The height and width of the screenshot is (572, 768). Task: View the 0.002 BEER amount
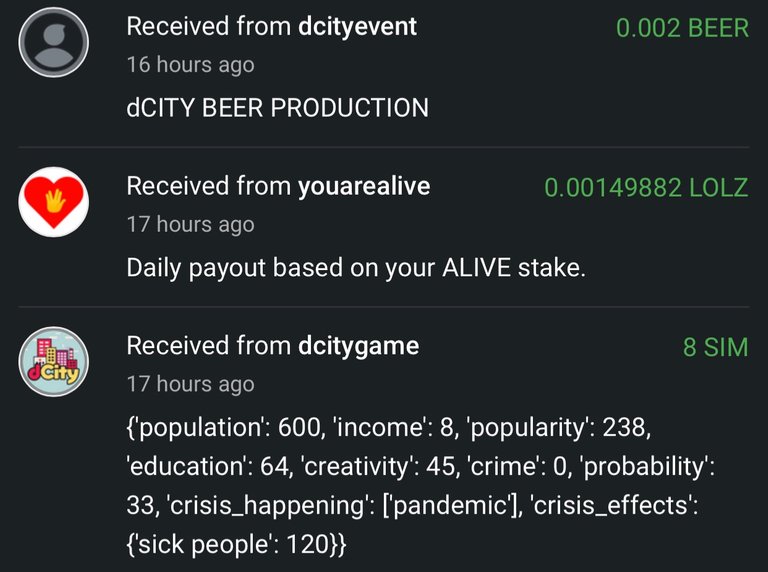[682, 27]
